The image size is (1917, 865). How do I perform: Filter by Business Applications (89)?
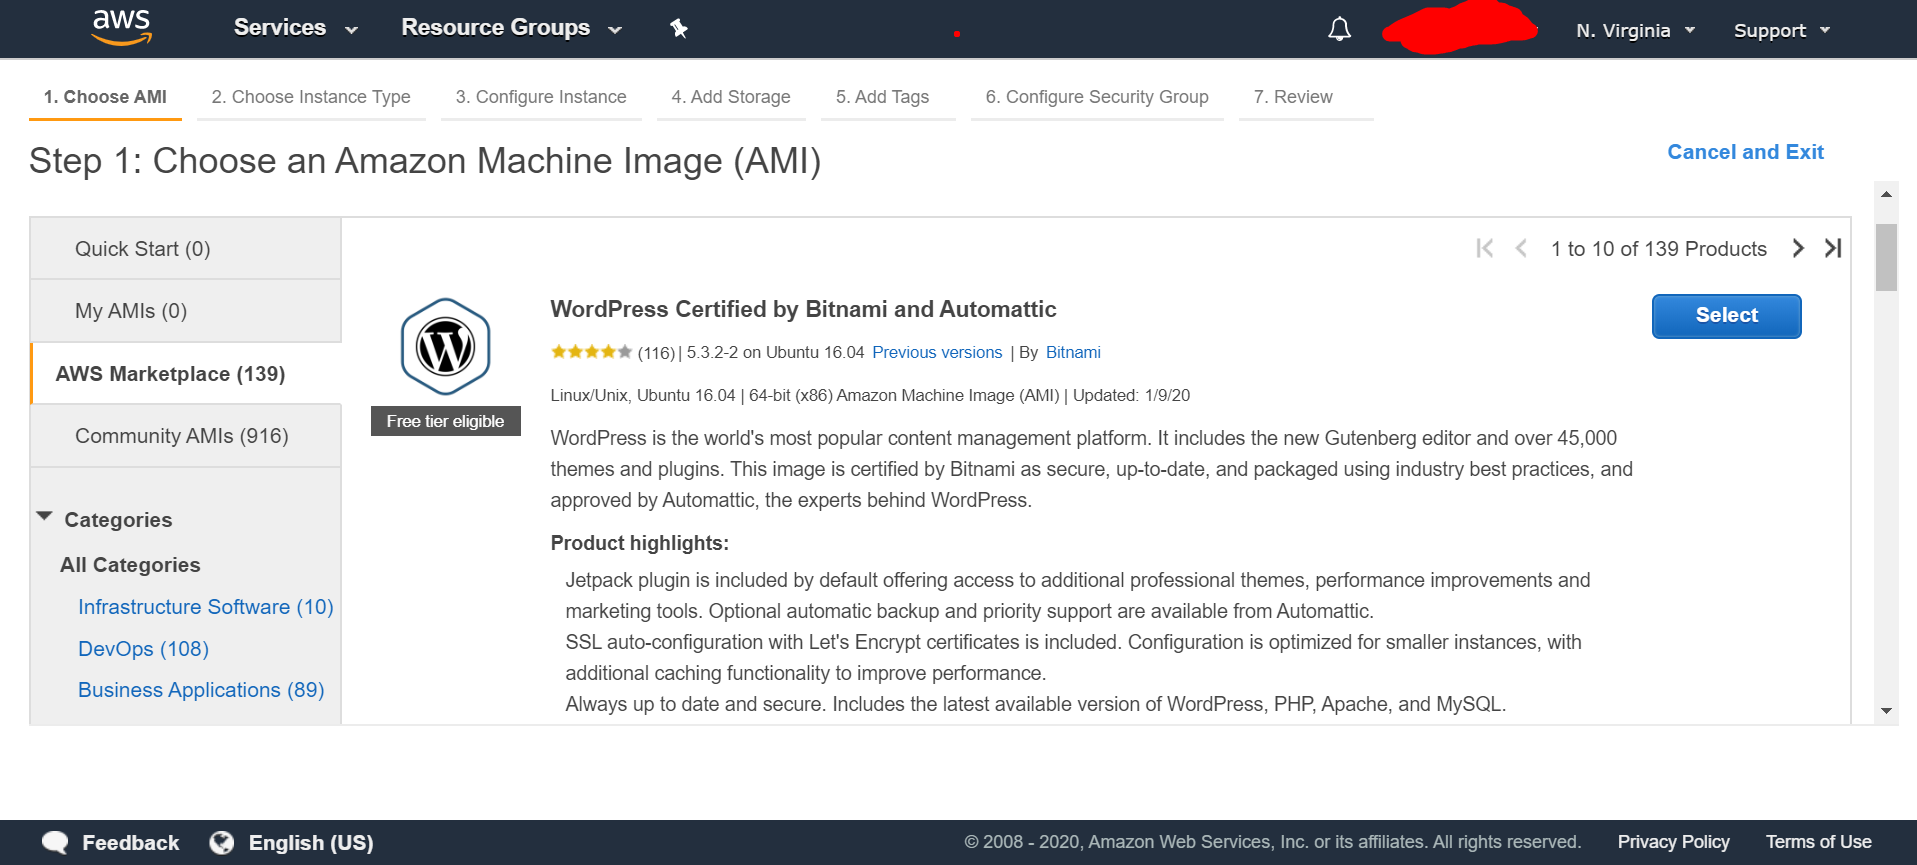pyautogui.click(x=201, y=690)
